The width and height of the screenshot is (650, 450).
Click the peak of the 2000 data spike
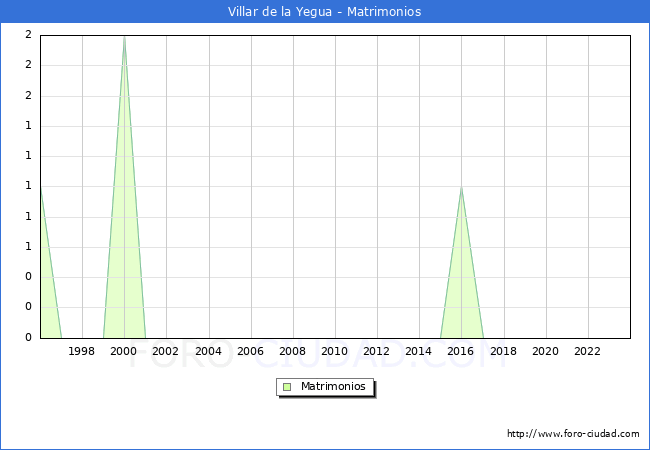(124, 37)
